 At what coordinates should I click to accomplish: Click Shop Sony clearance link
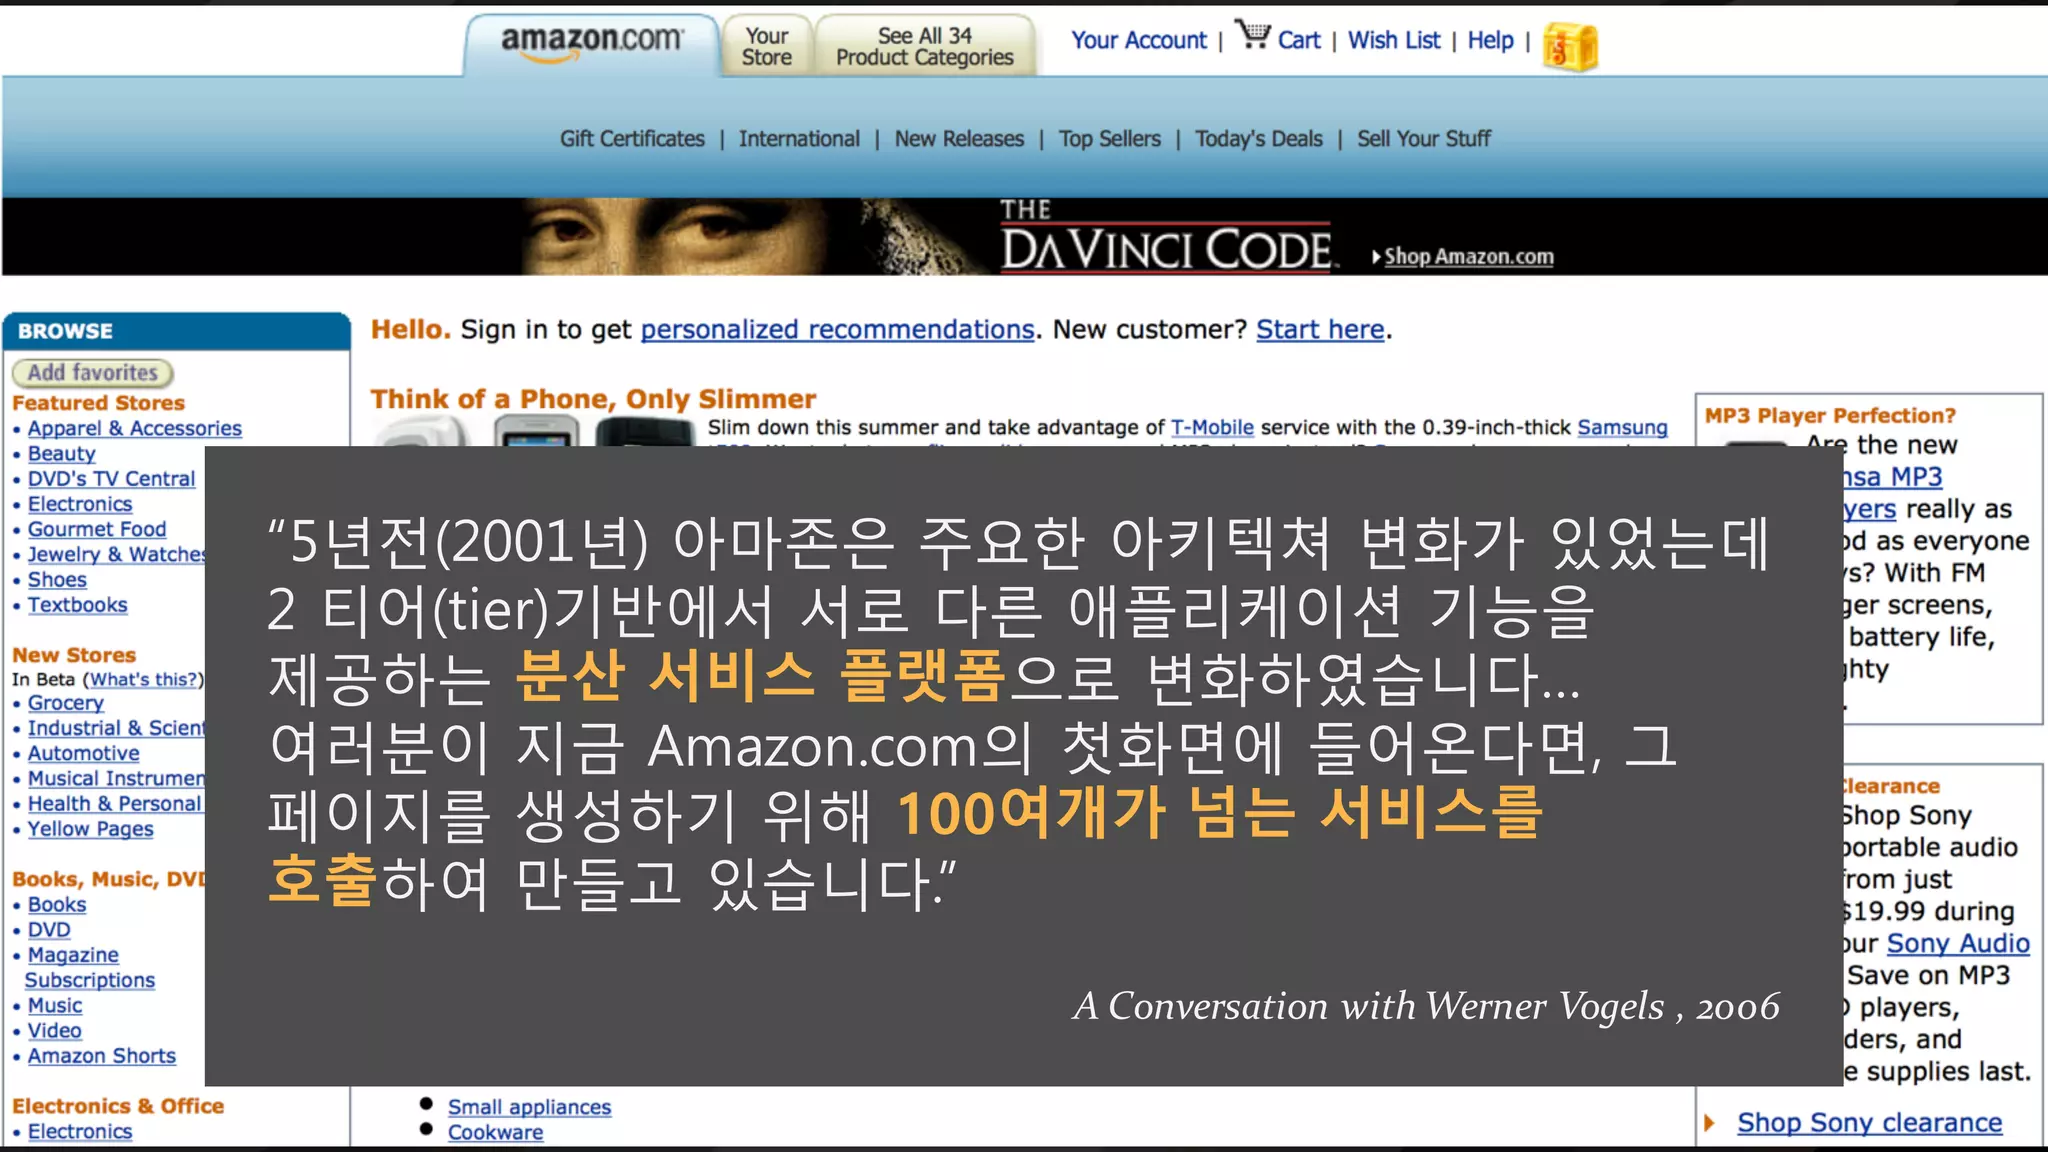pyautogui.click(x=1870, y=1123)
